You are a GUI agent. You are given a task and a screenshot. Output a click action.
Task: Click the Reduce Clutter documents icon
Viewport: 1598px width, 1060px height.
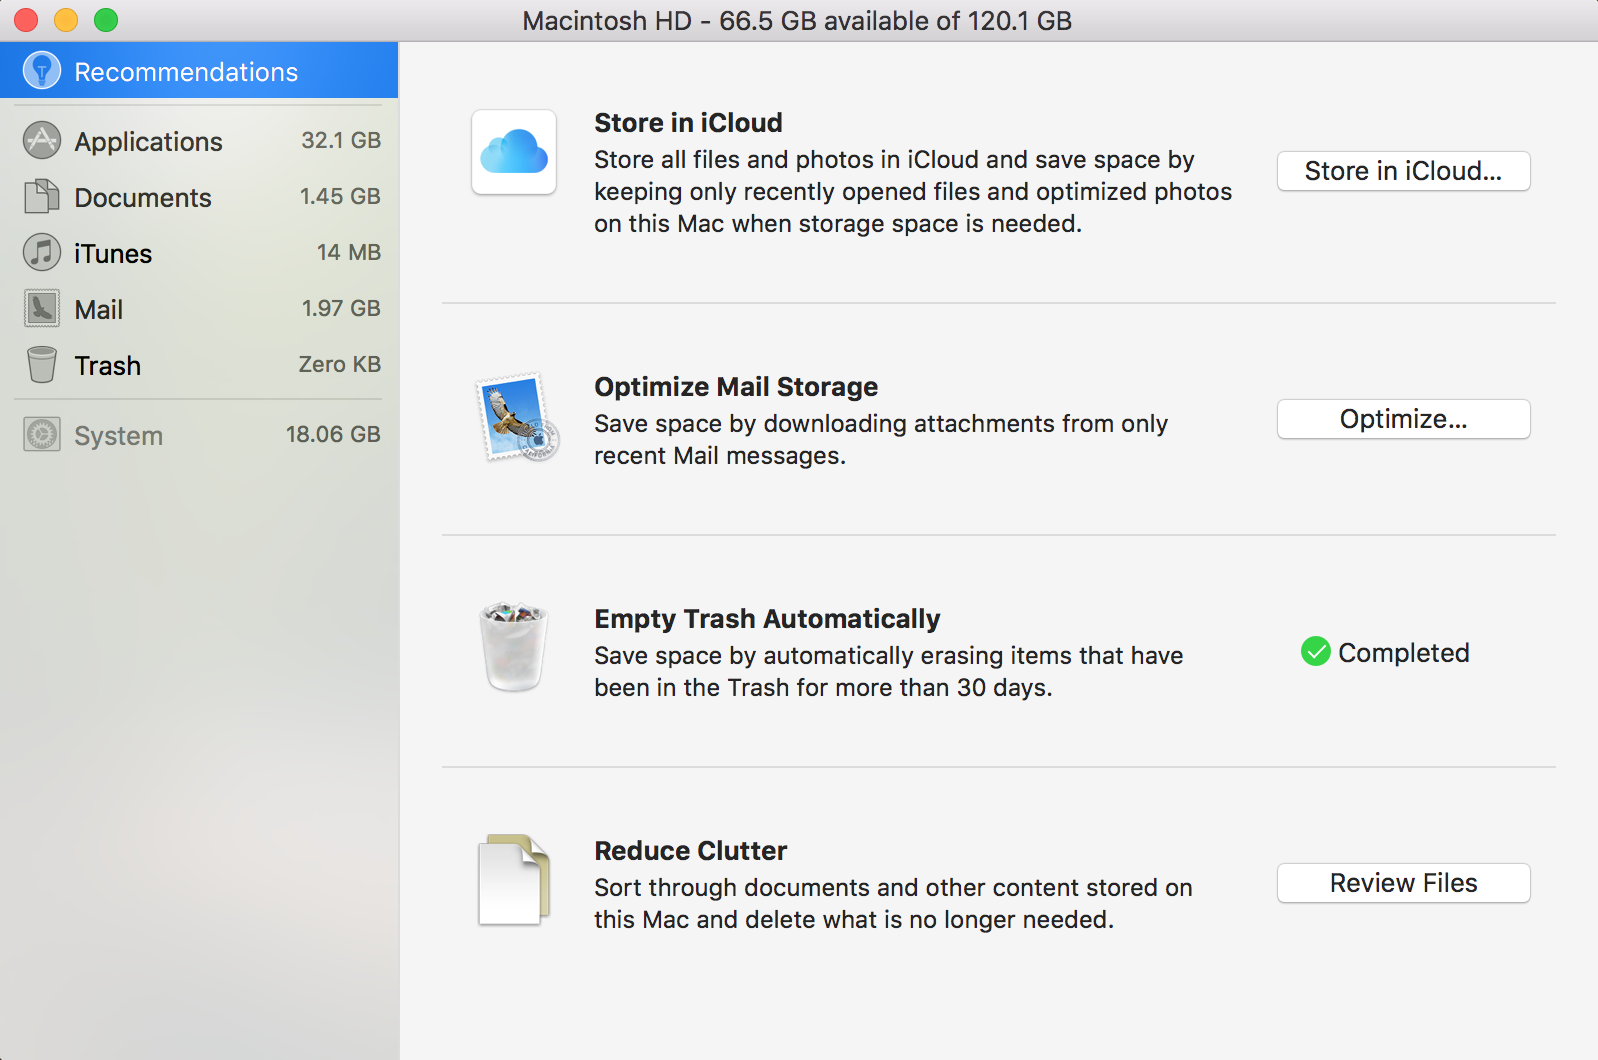514,880
